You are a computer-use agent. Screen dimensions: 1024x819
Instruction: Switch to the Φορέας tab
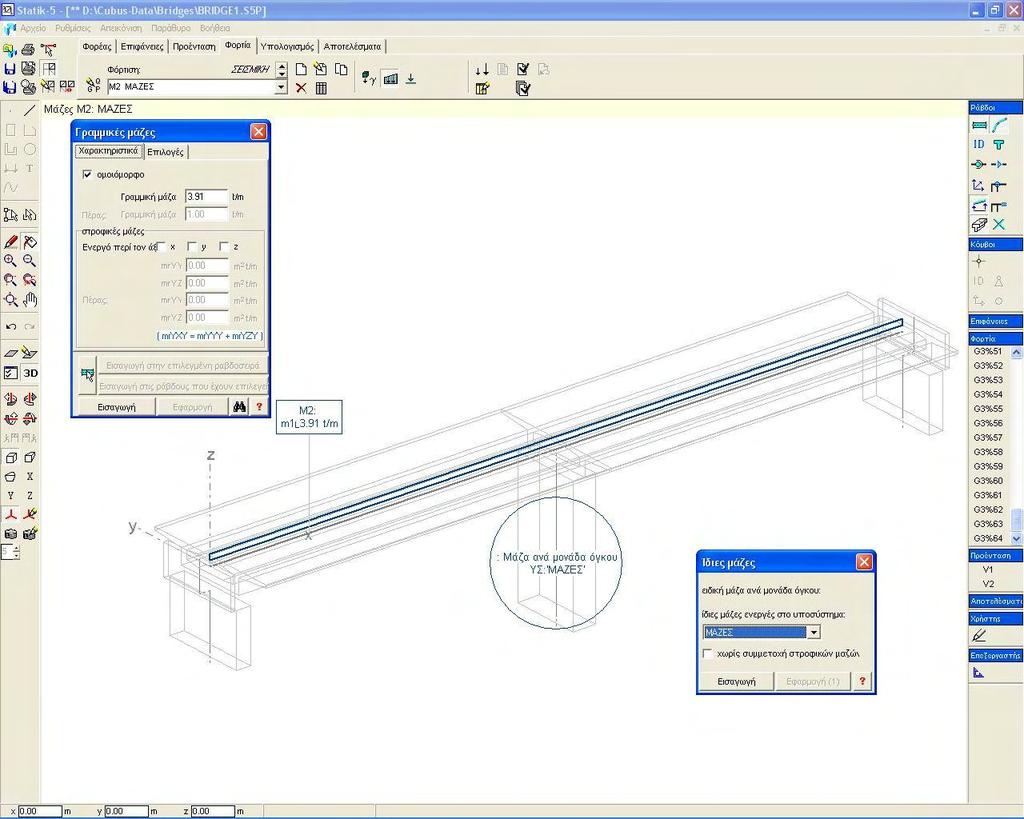[x=97, y=46]
